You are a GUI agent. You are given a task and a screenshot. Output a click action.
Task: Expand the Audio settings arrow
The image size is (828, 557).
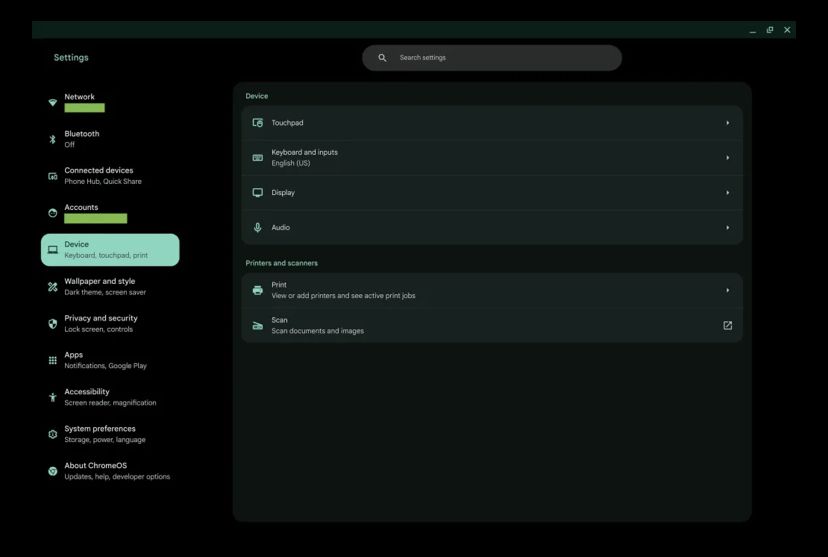coord(727,228)
